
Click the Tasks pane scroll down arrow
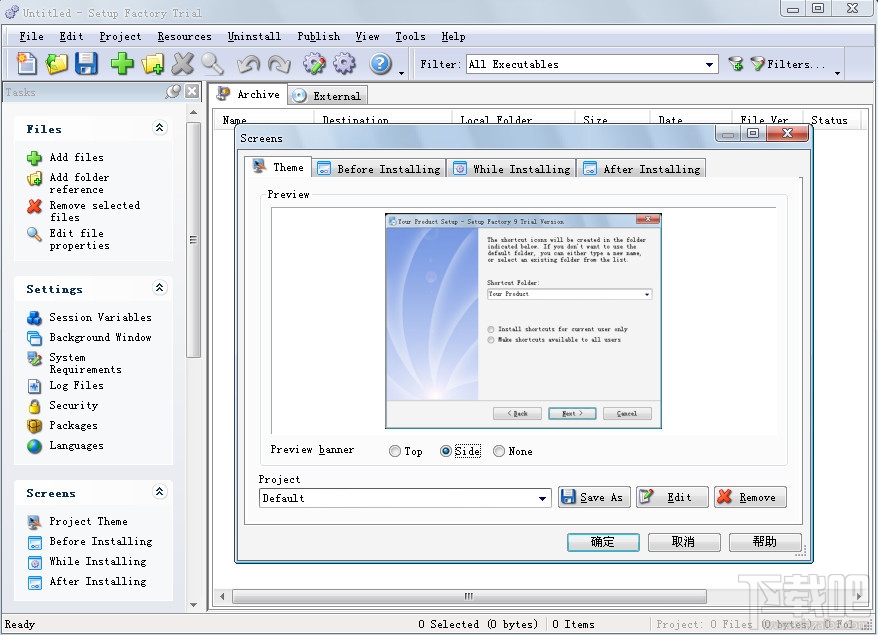pos(193,605)
